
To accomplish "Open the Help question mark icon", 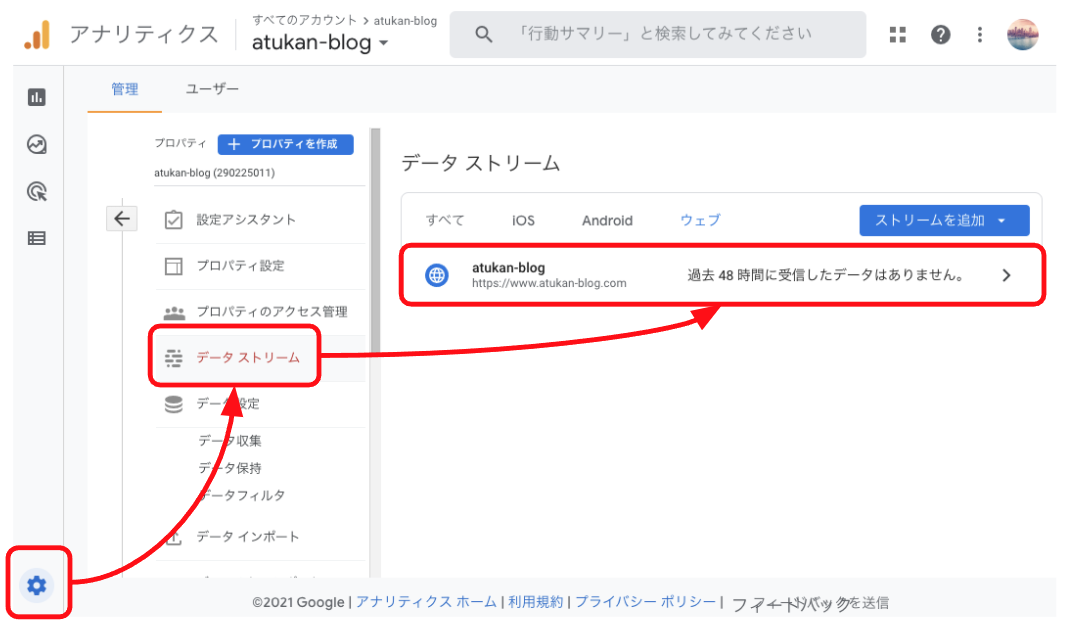I will pyautogui.click(x=941, y=34).
